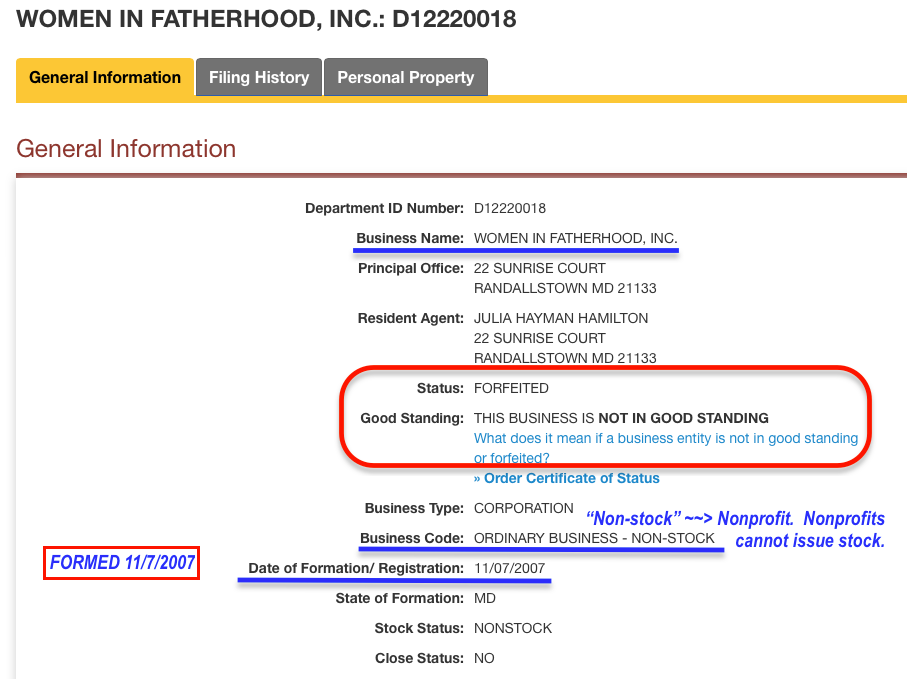Viewport: 907px width, 679px height.
Task: Click the bold NOT IN GOOD STANDING text
Action: pyautogui.click(x=683, y=418)
